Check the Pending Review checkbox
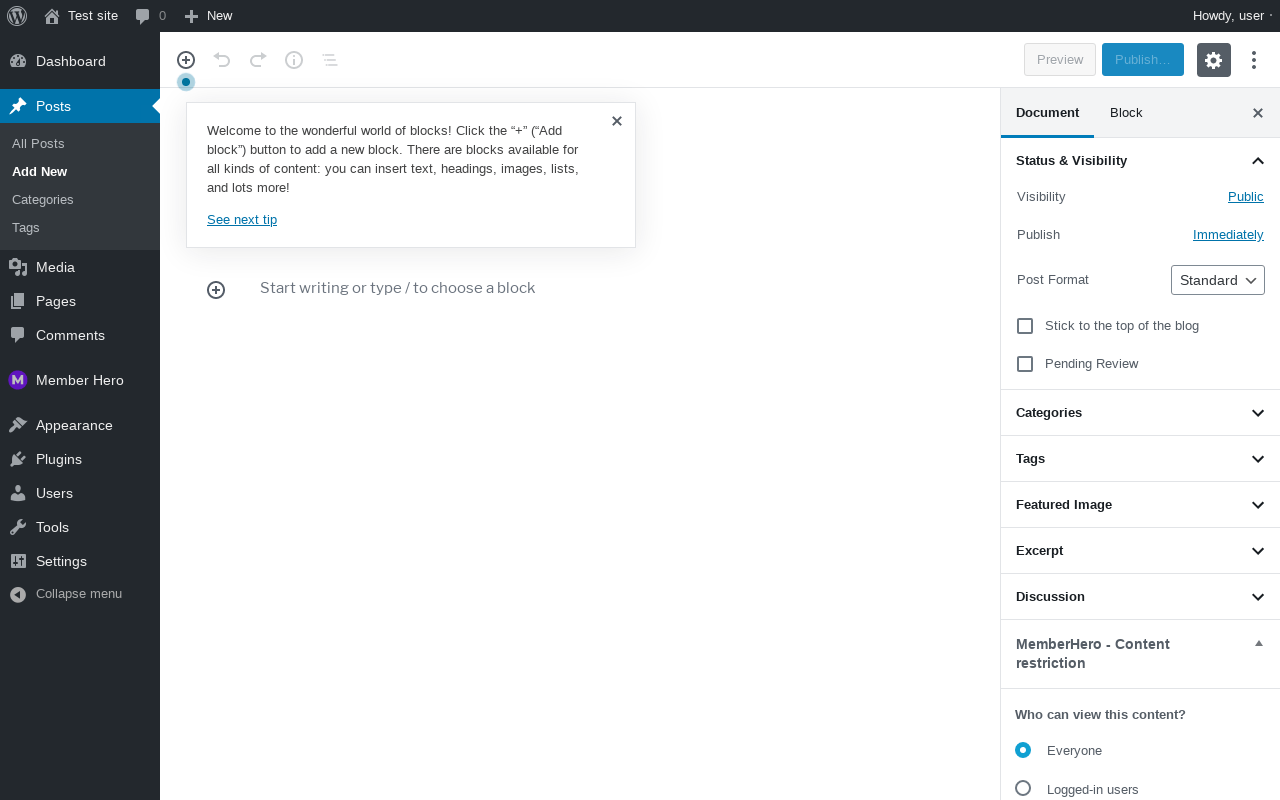Viewport: 1280px width, 800px height. pos(1025,364)
